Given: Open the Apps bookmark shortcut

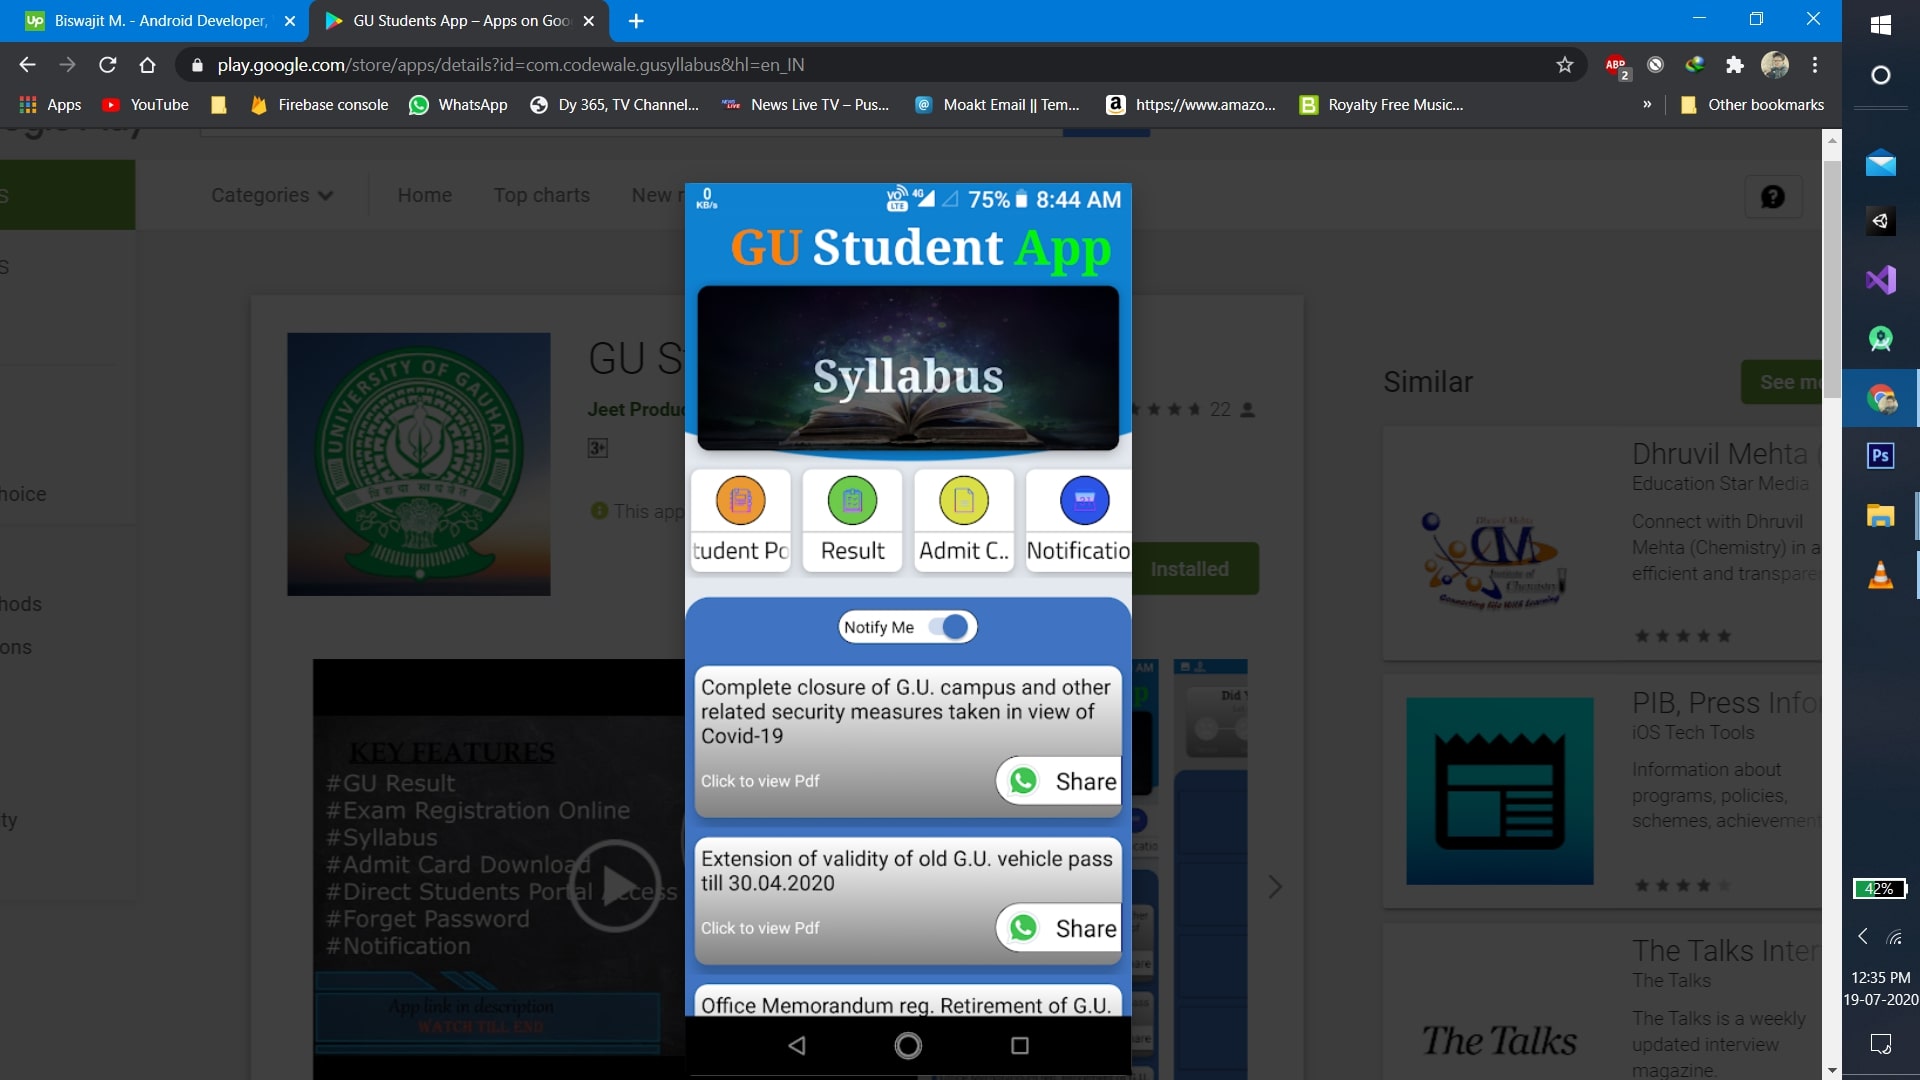Looking at the screenshot, I should (50, 105).
